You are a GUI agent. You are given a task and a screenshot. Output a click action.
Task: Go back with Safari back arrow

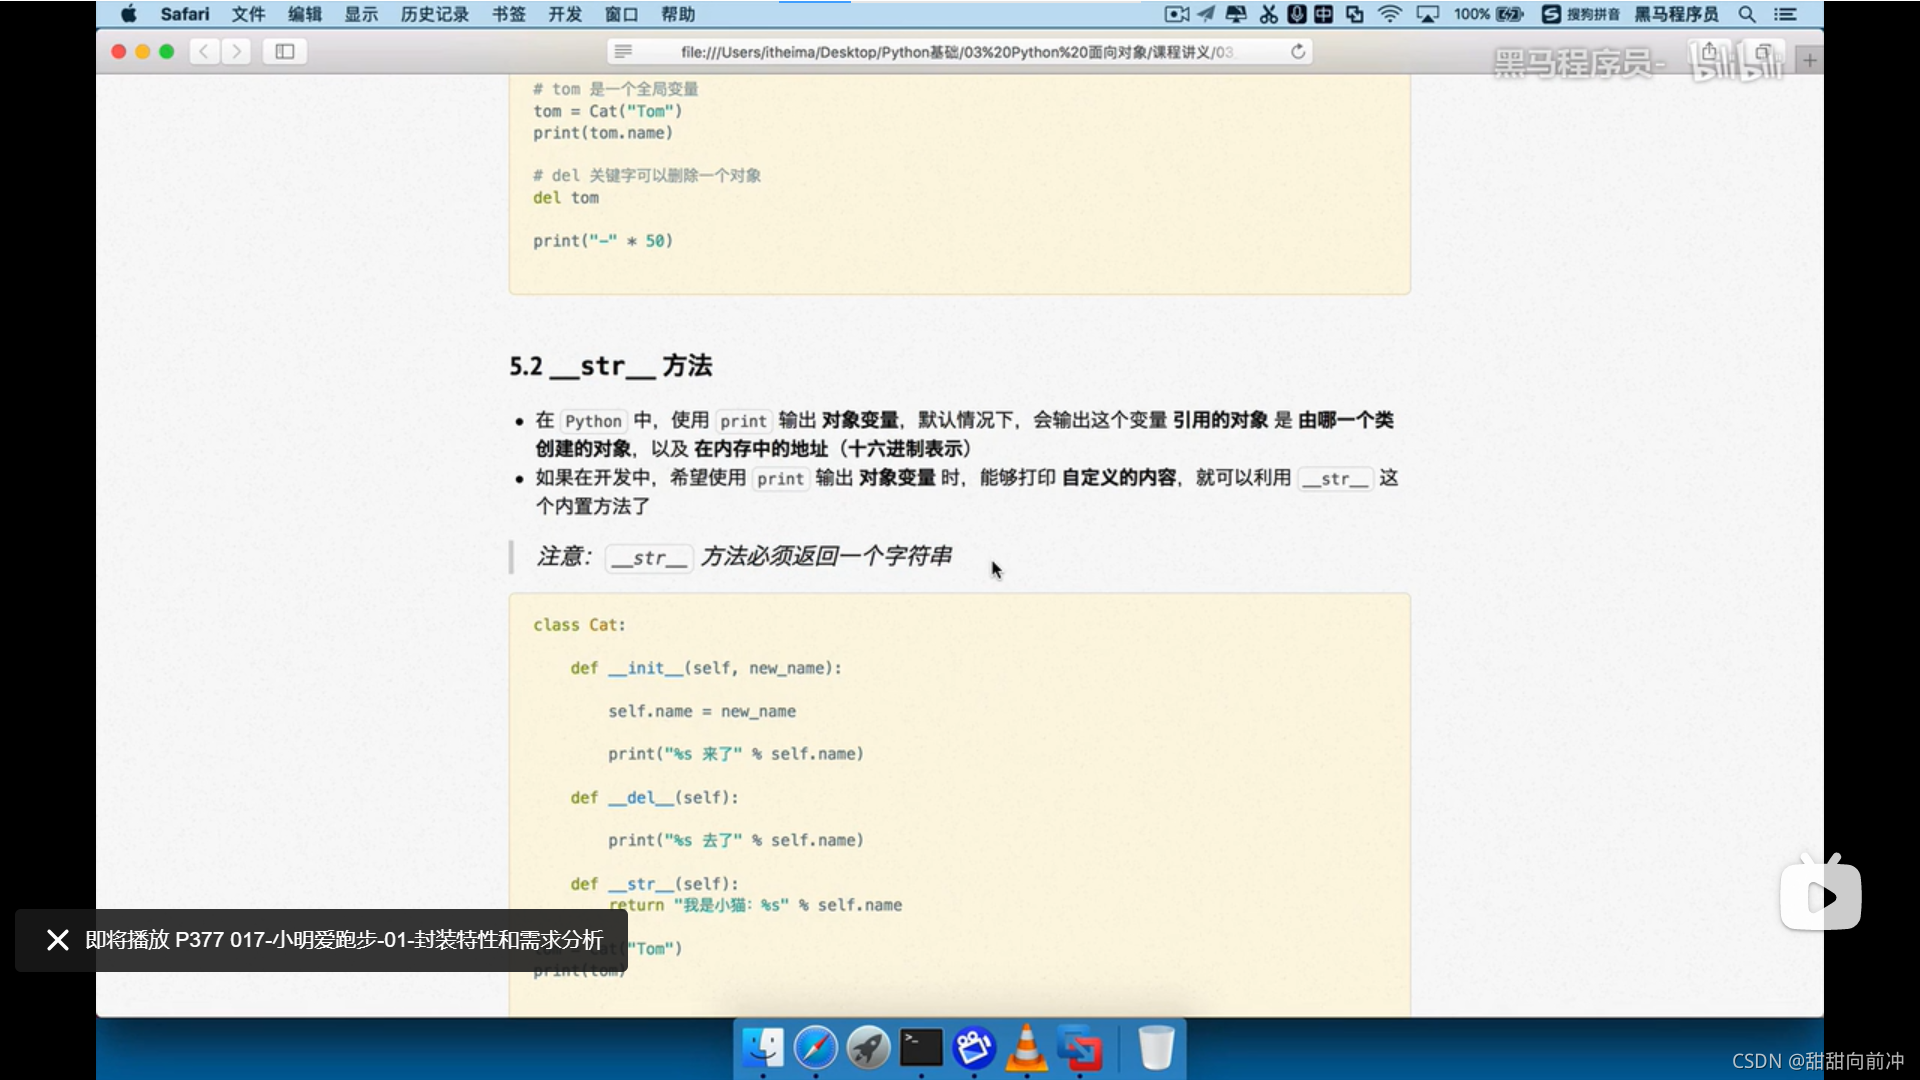(x=204, y=51)
